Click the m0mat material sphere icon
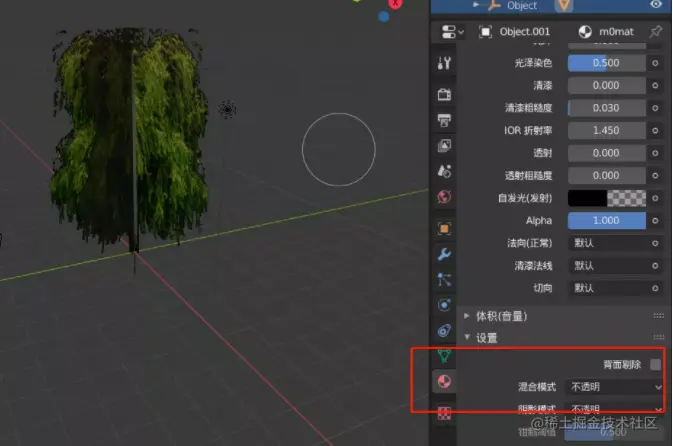673x446 pixels. point(585,31)
